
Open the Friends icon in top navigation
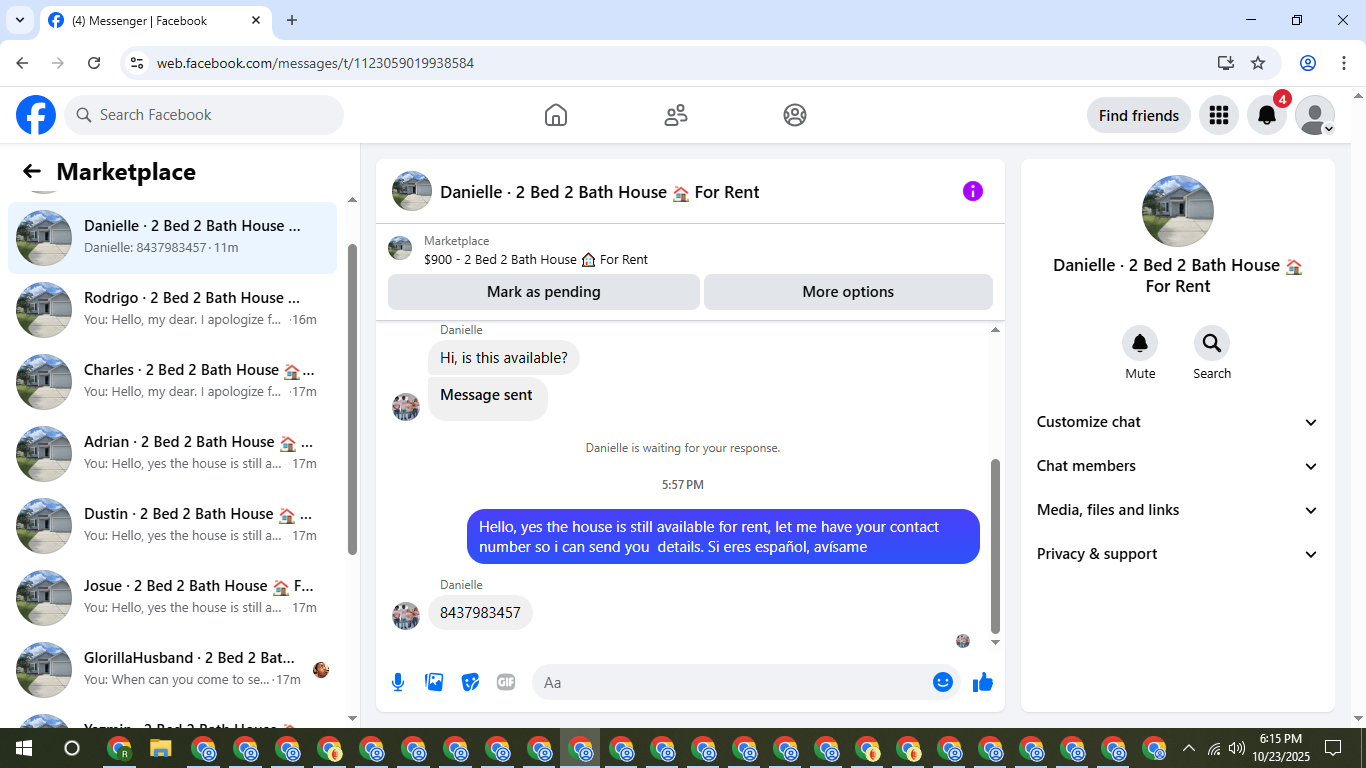coord(676,115)
